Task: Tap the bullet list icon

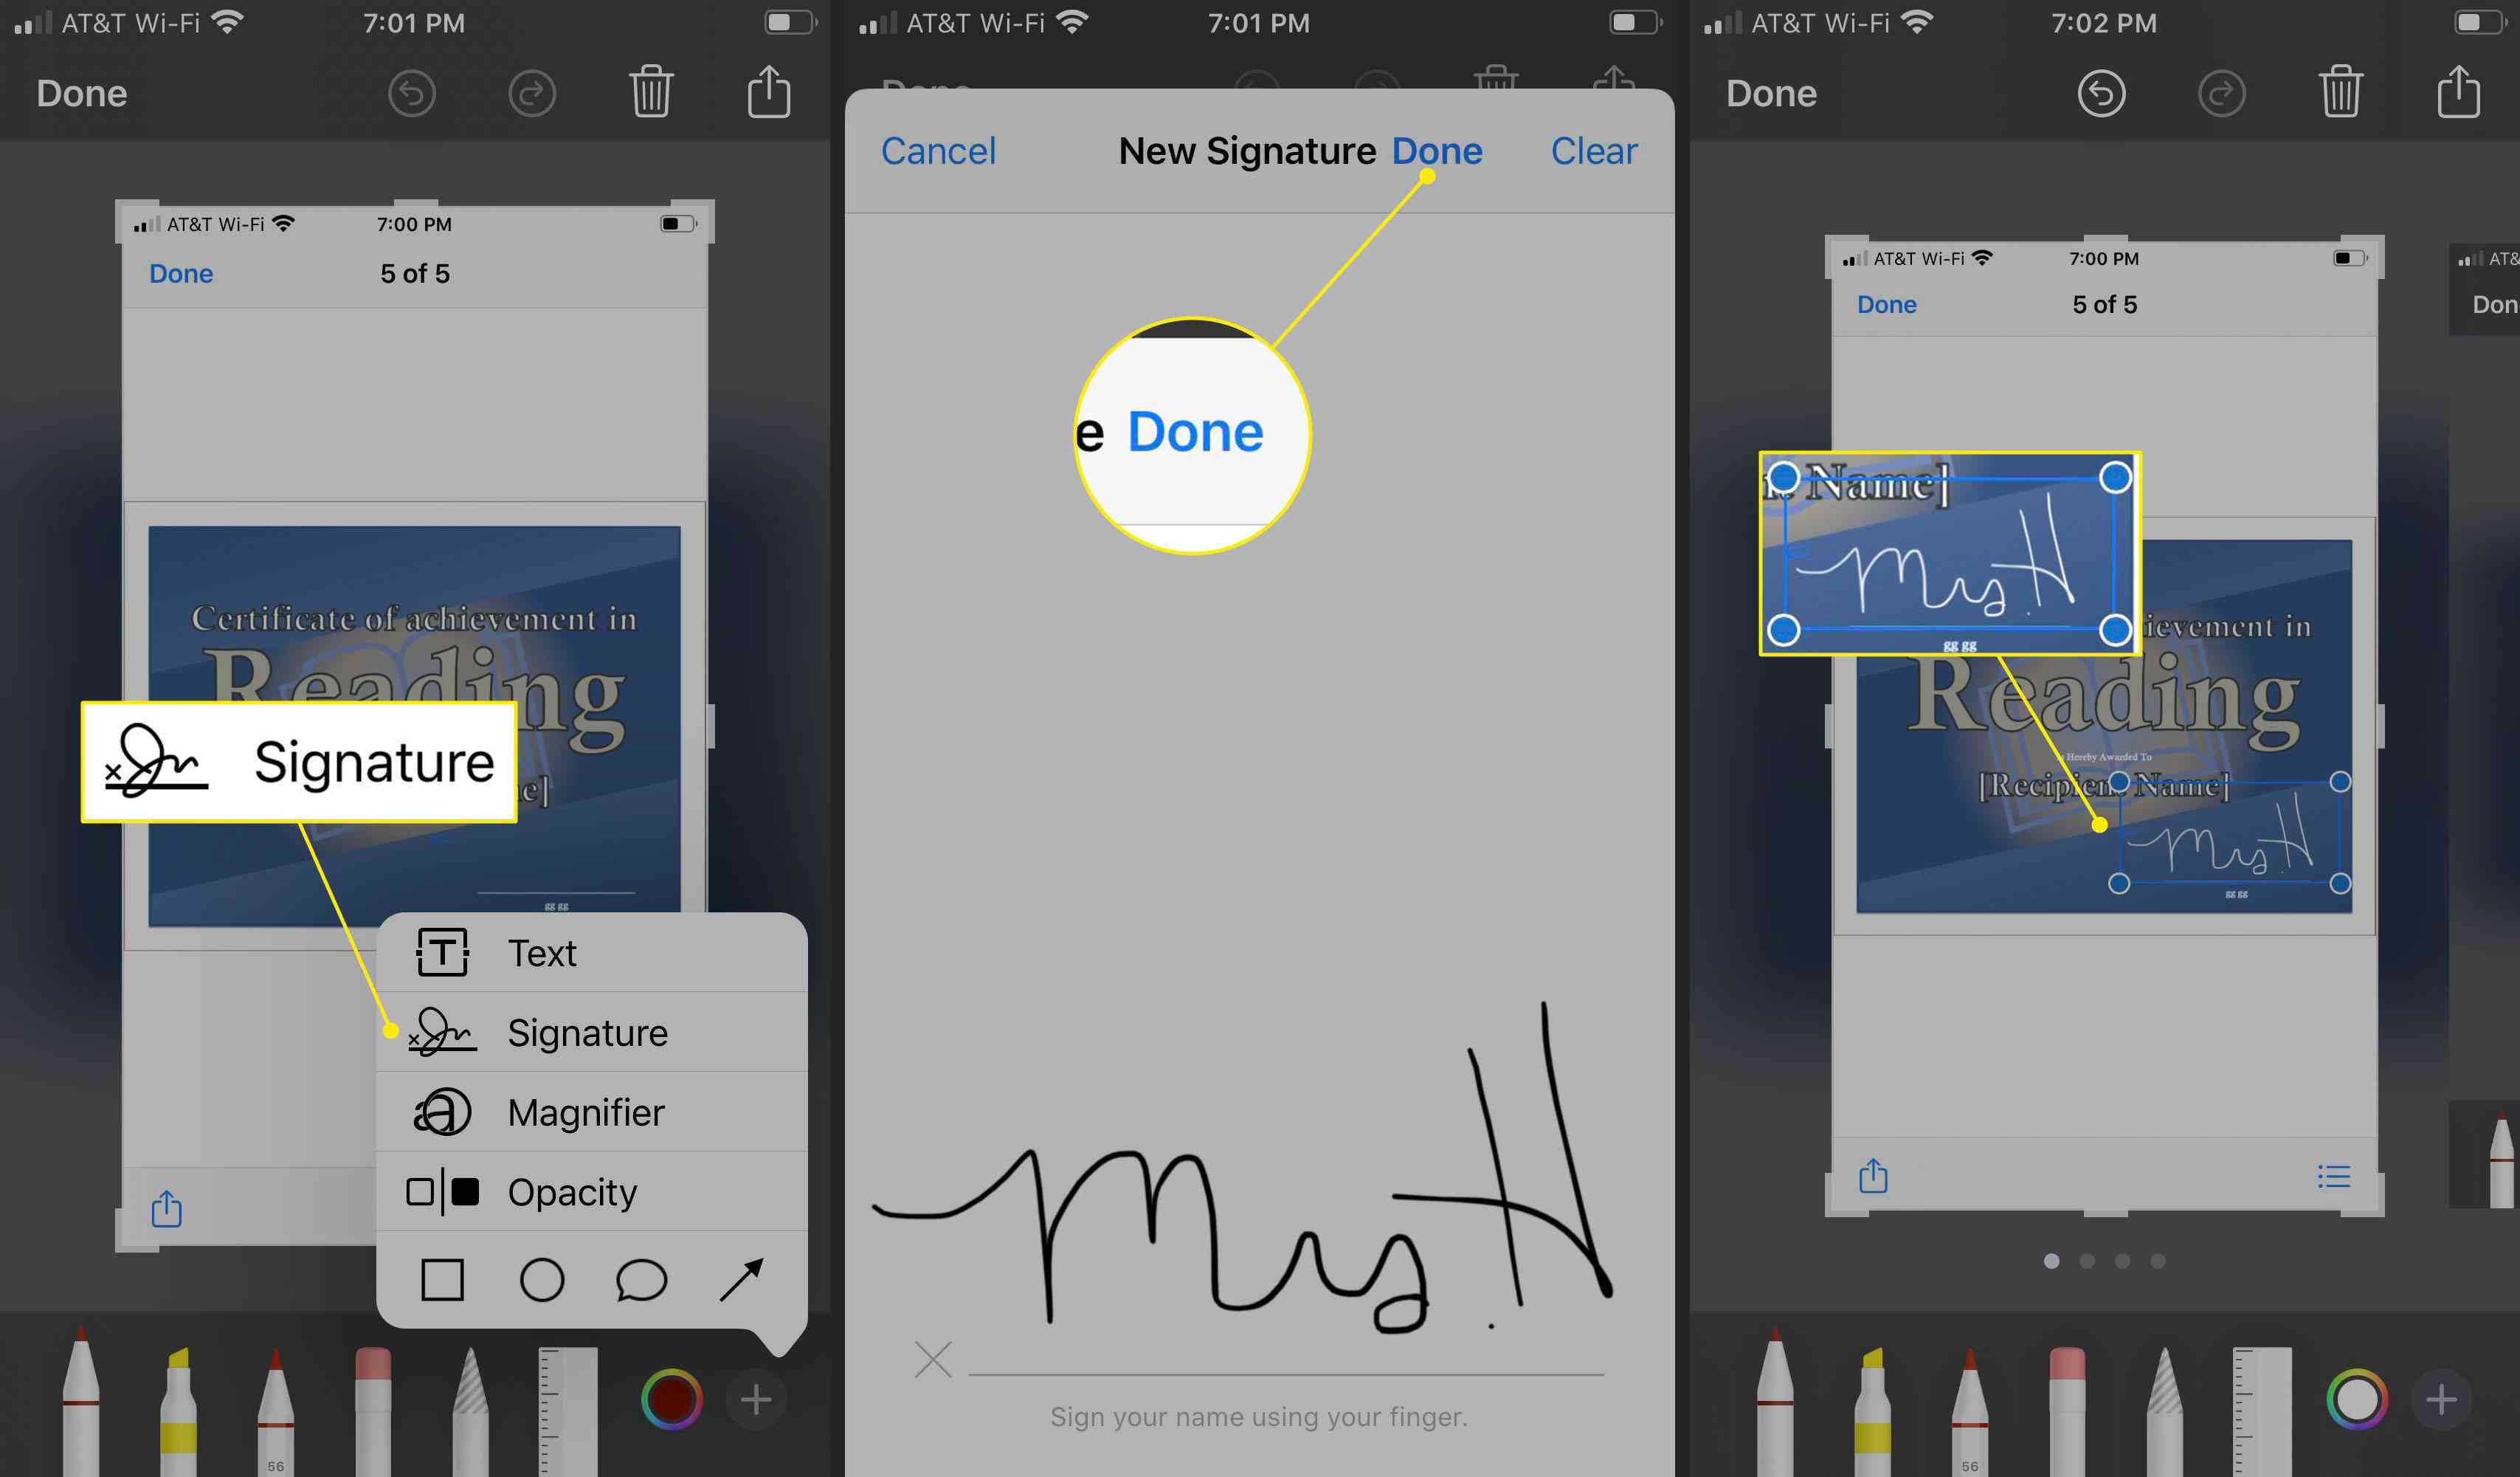Action: (2334, 1177)
